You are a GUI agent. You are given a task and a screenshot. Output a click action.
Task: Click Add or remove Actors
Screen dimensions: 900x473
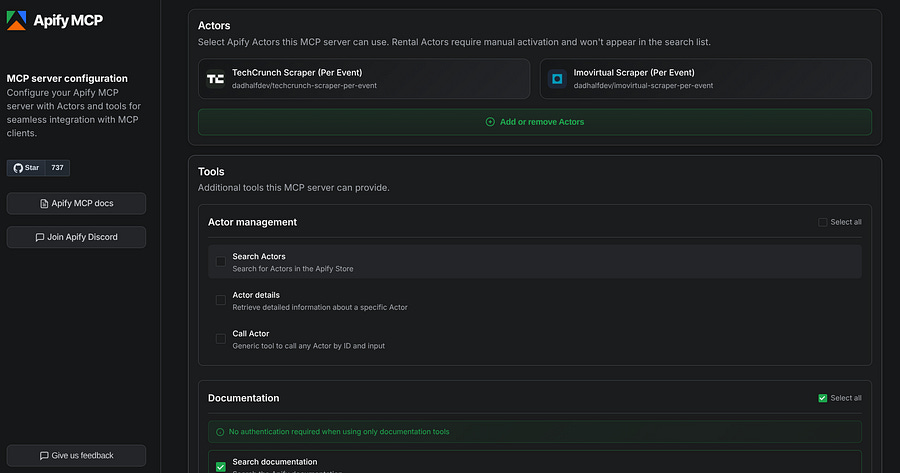click(x=535, y=122)
